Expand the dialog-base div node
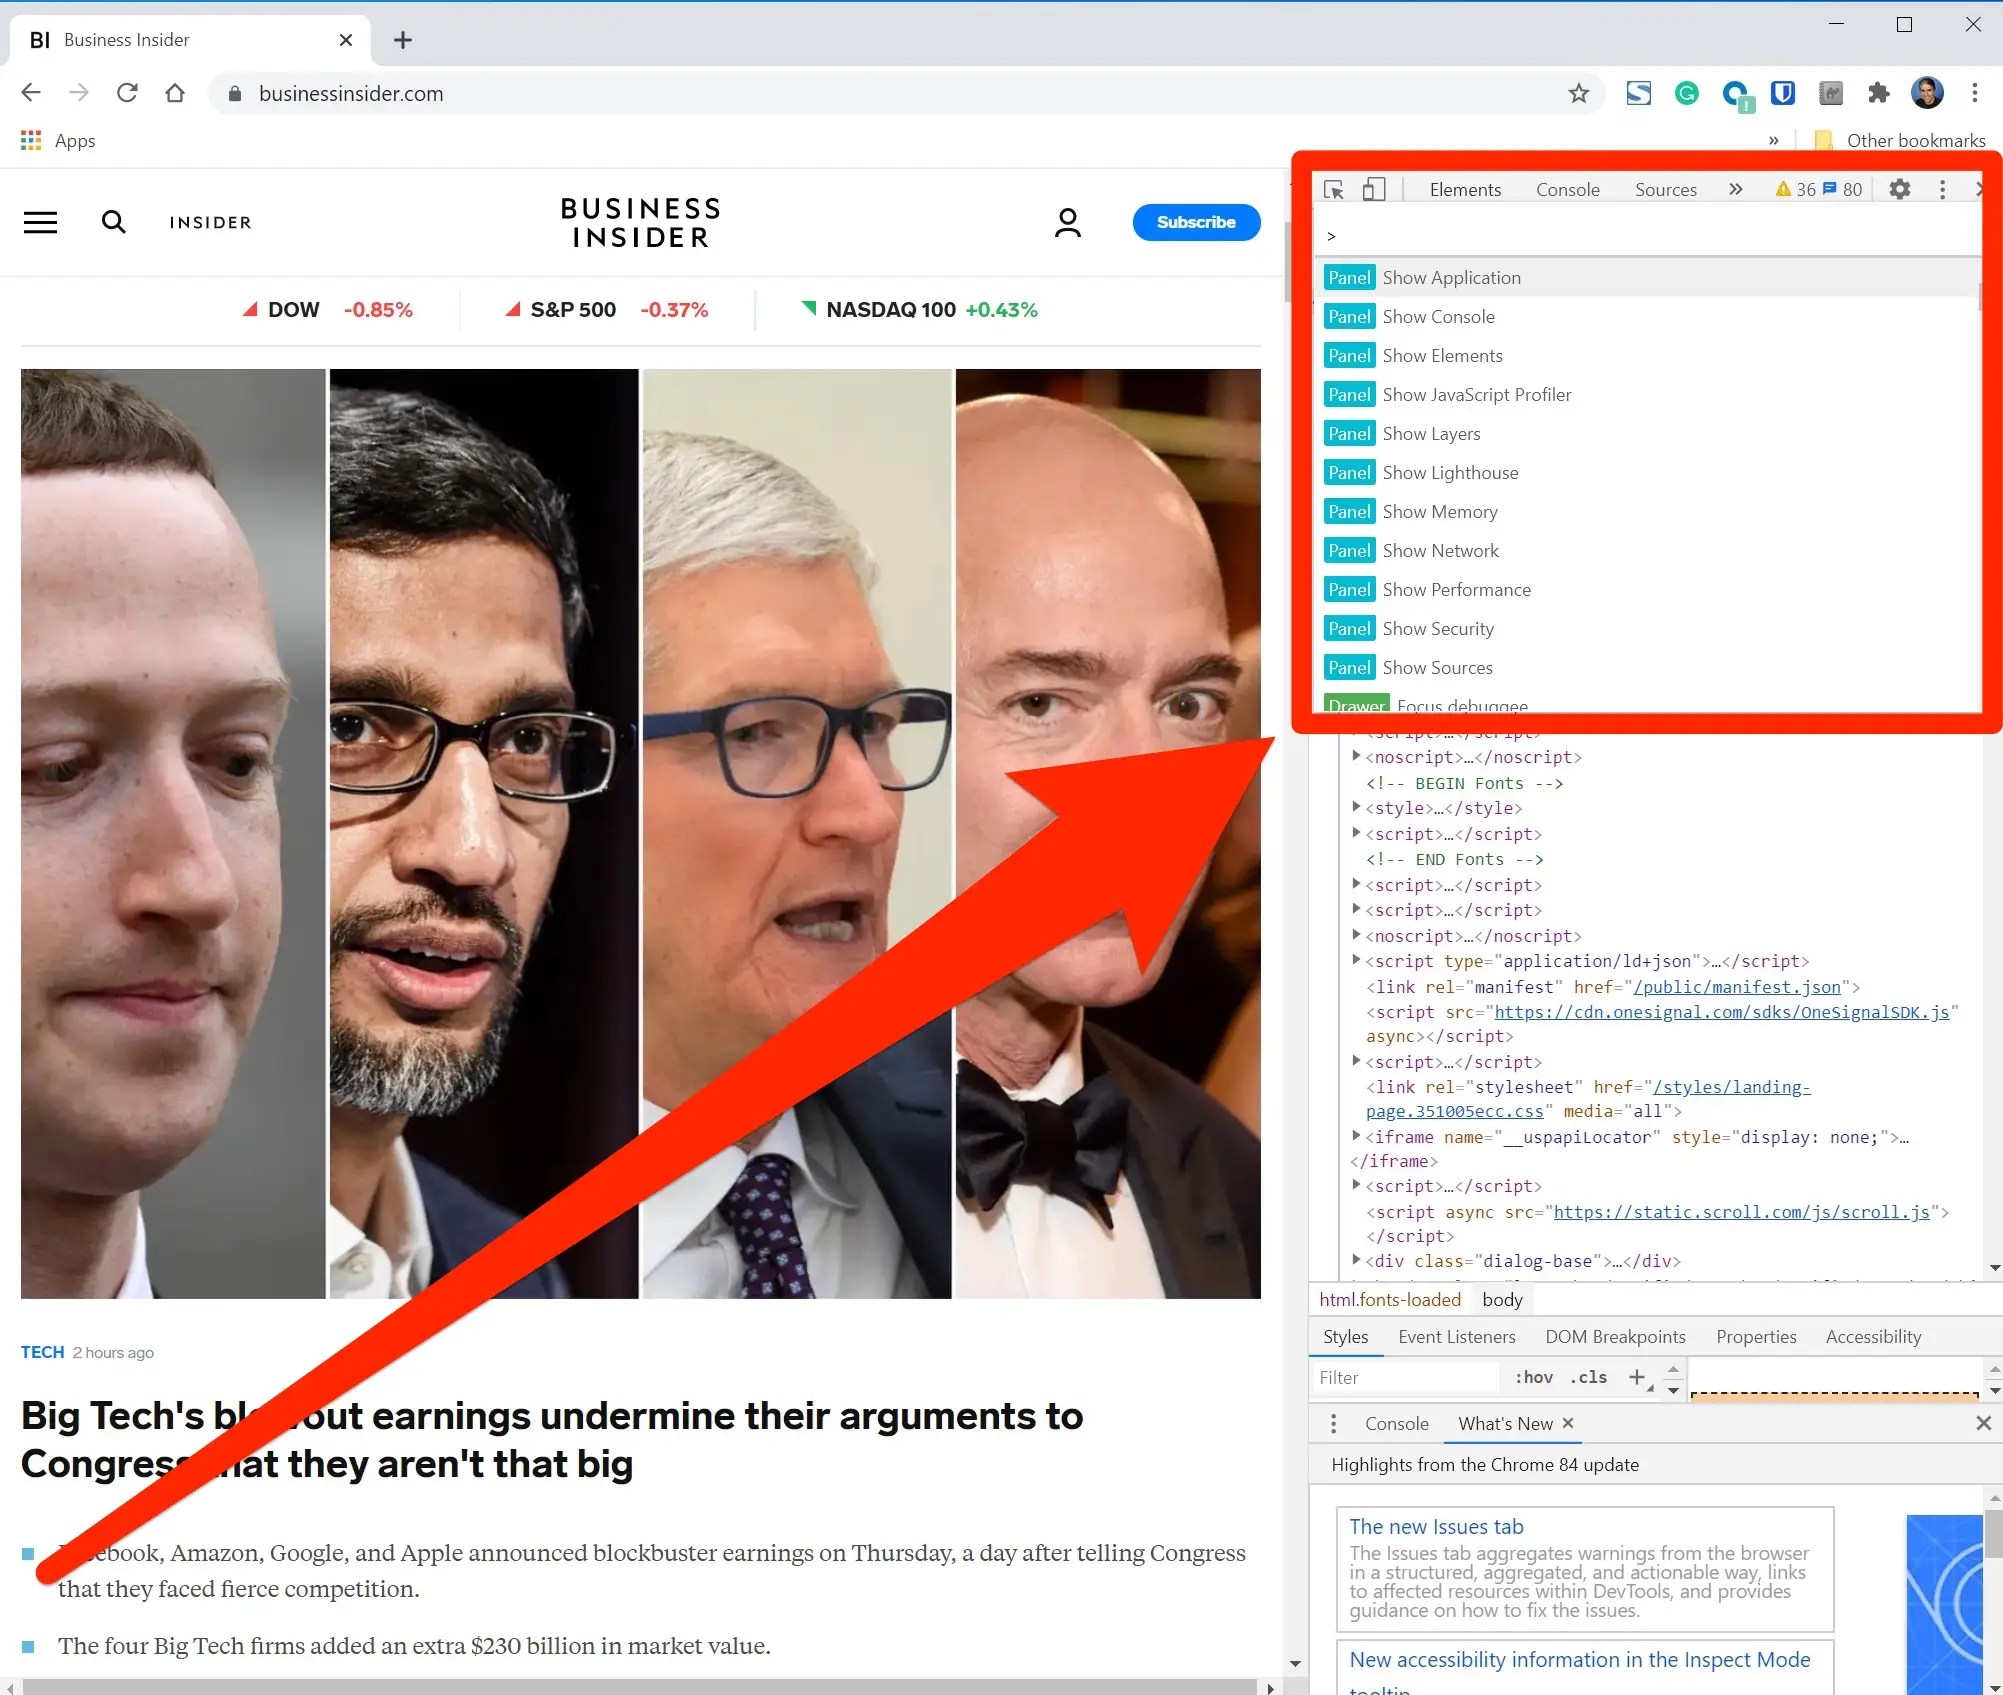 [x=1356, y=1260]
